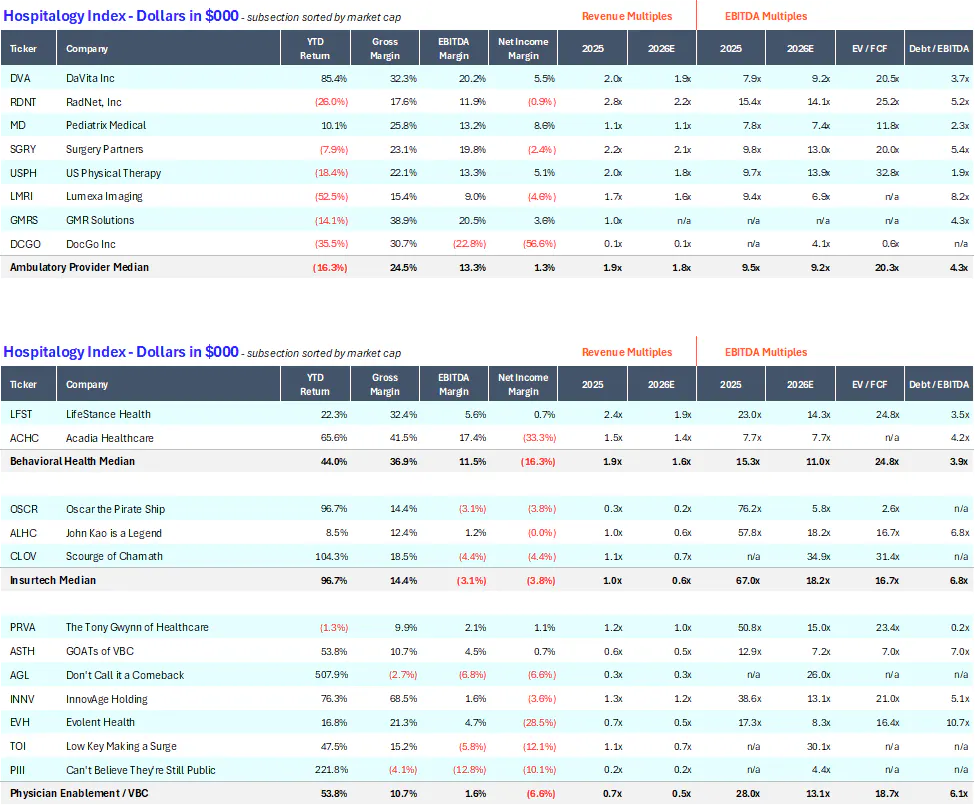Select the DocGo Inc company name
The image size is (975, 806).
pyautogui.click(x=91, y=244)
